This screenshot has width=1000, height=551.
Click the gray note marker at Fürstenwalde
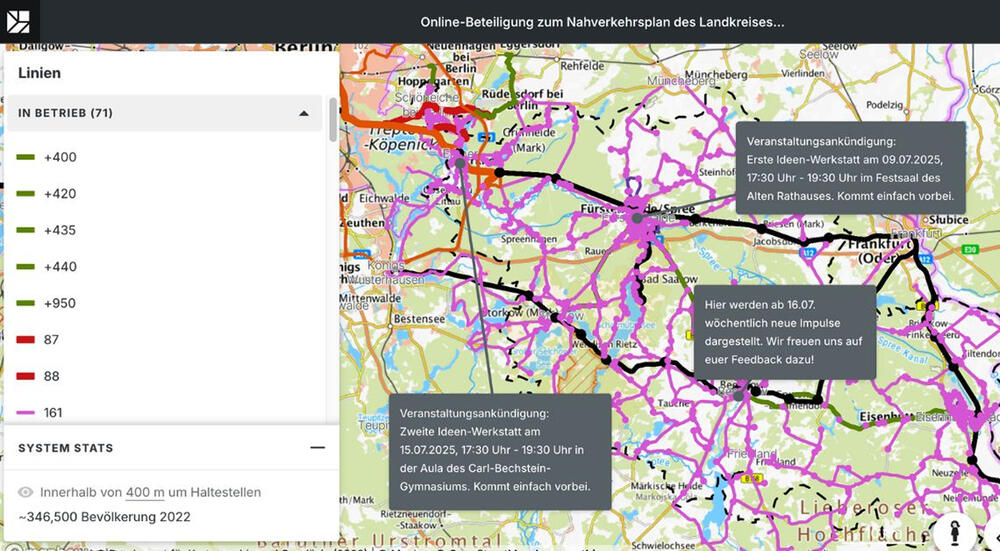(636, 218)
